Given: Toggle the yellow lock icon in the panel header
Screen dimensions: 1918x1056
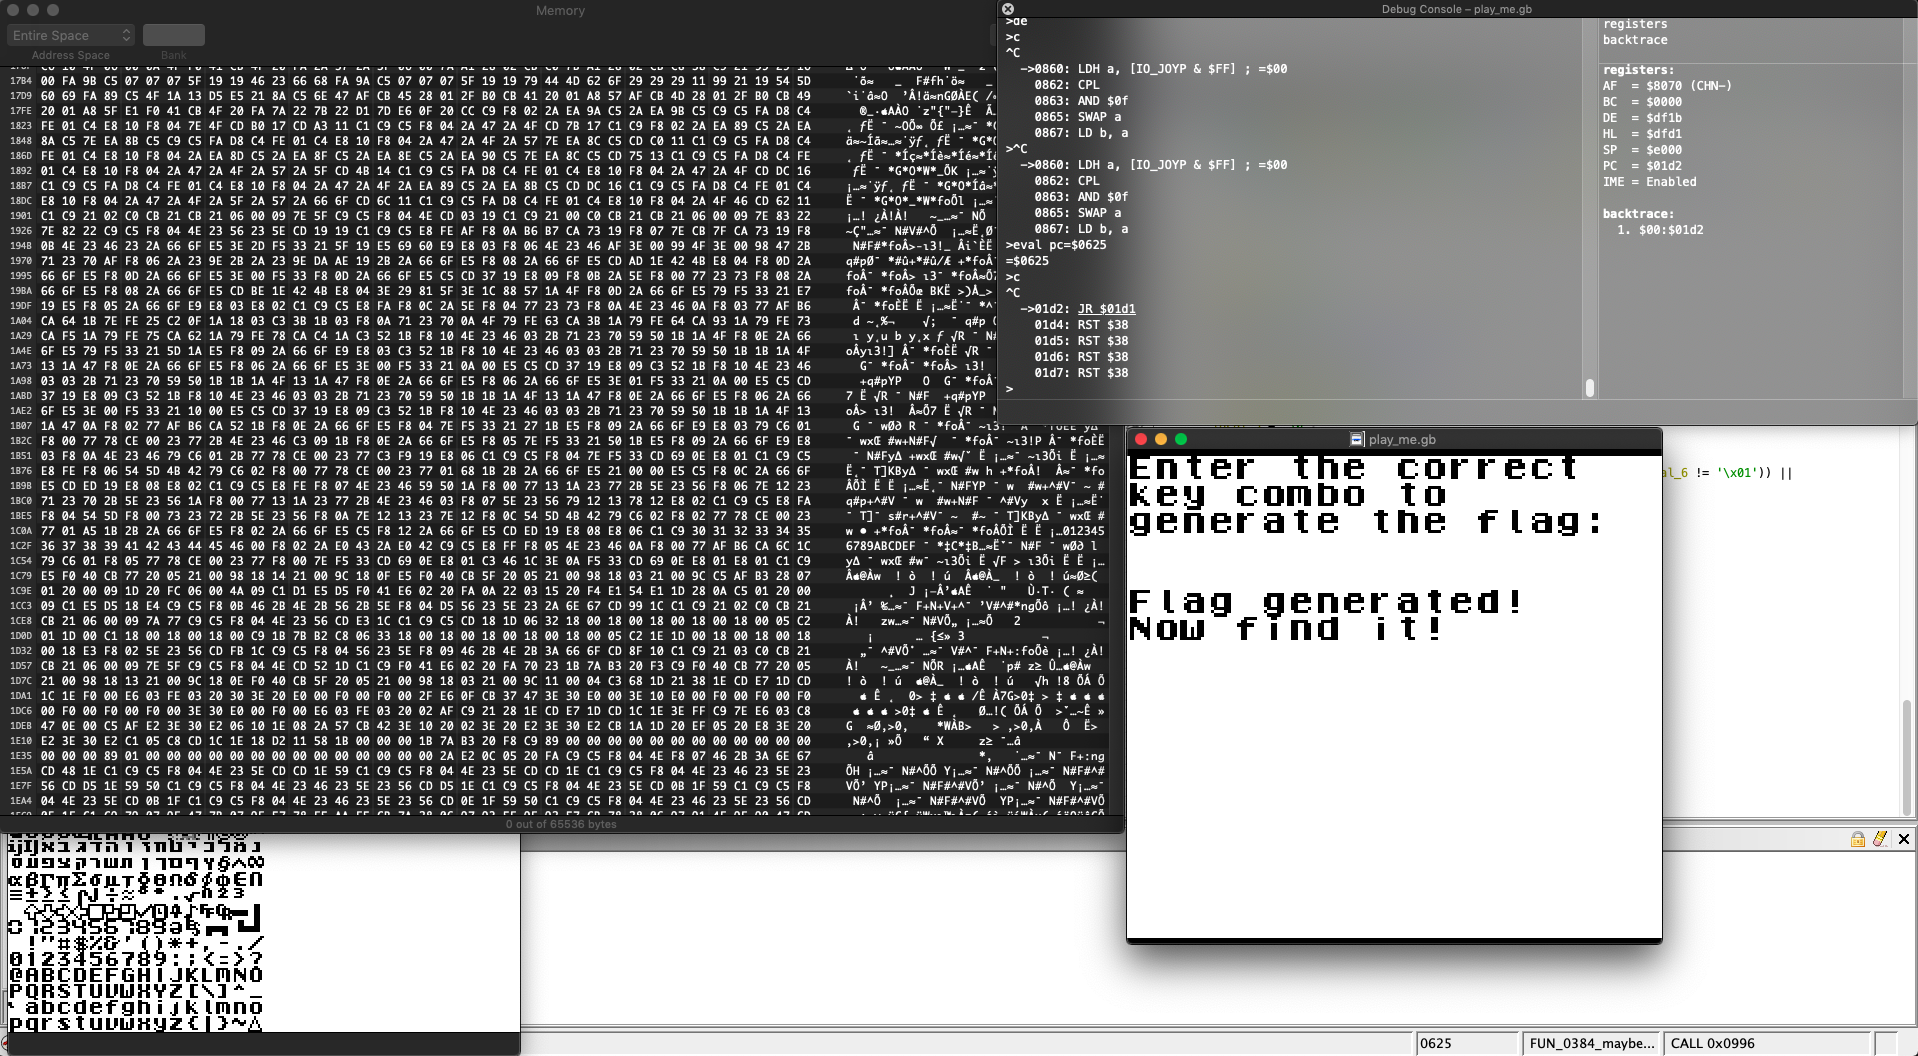Looking at the screenshot, I should point(1857,839).
